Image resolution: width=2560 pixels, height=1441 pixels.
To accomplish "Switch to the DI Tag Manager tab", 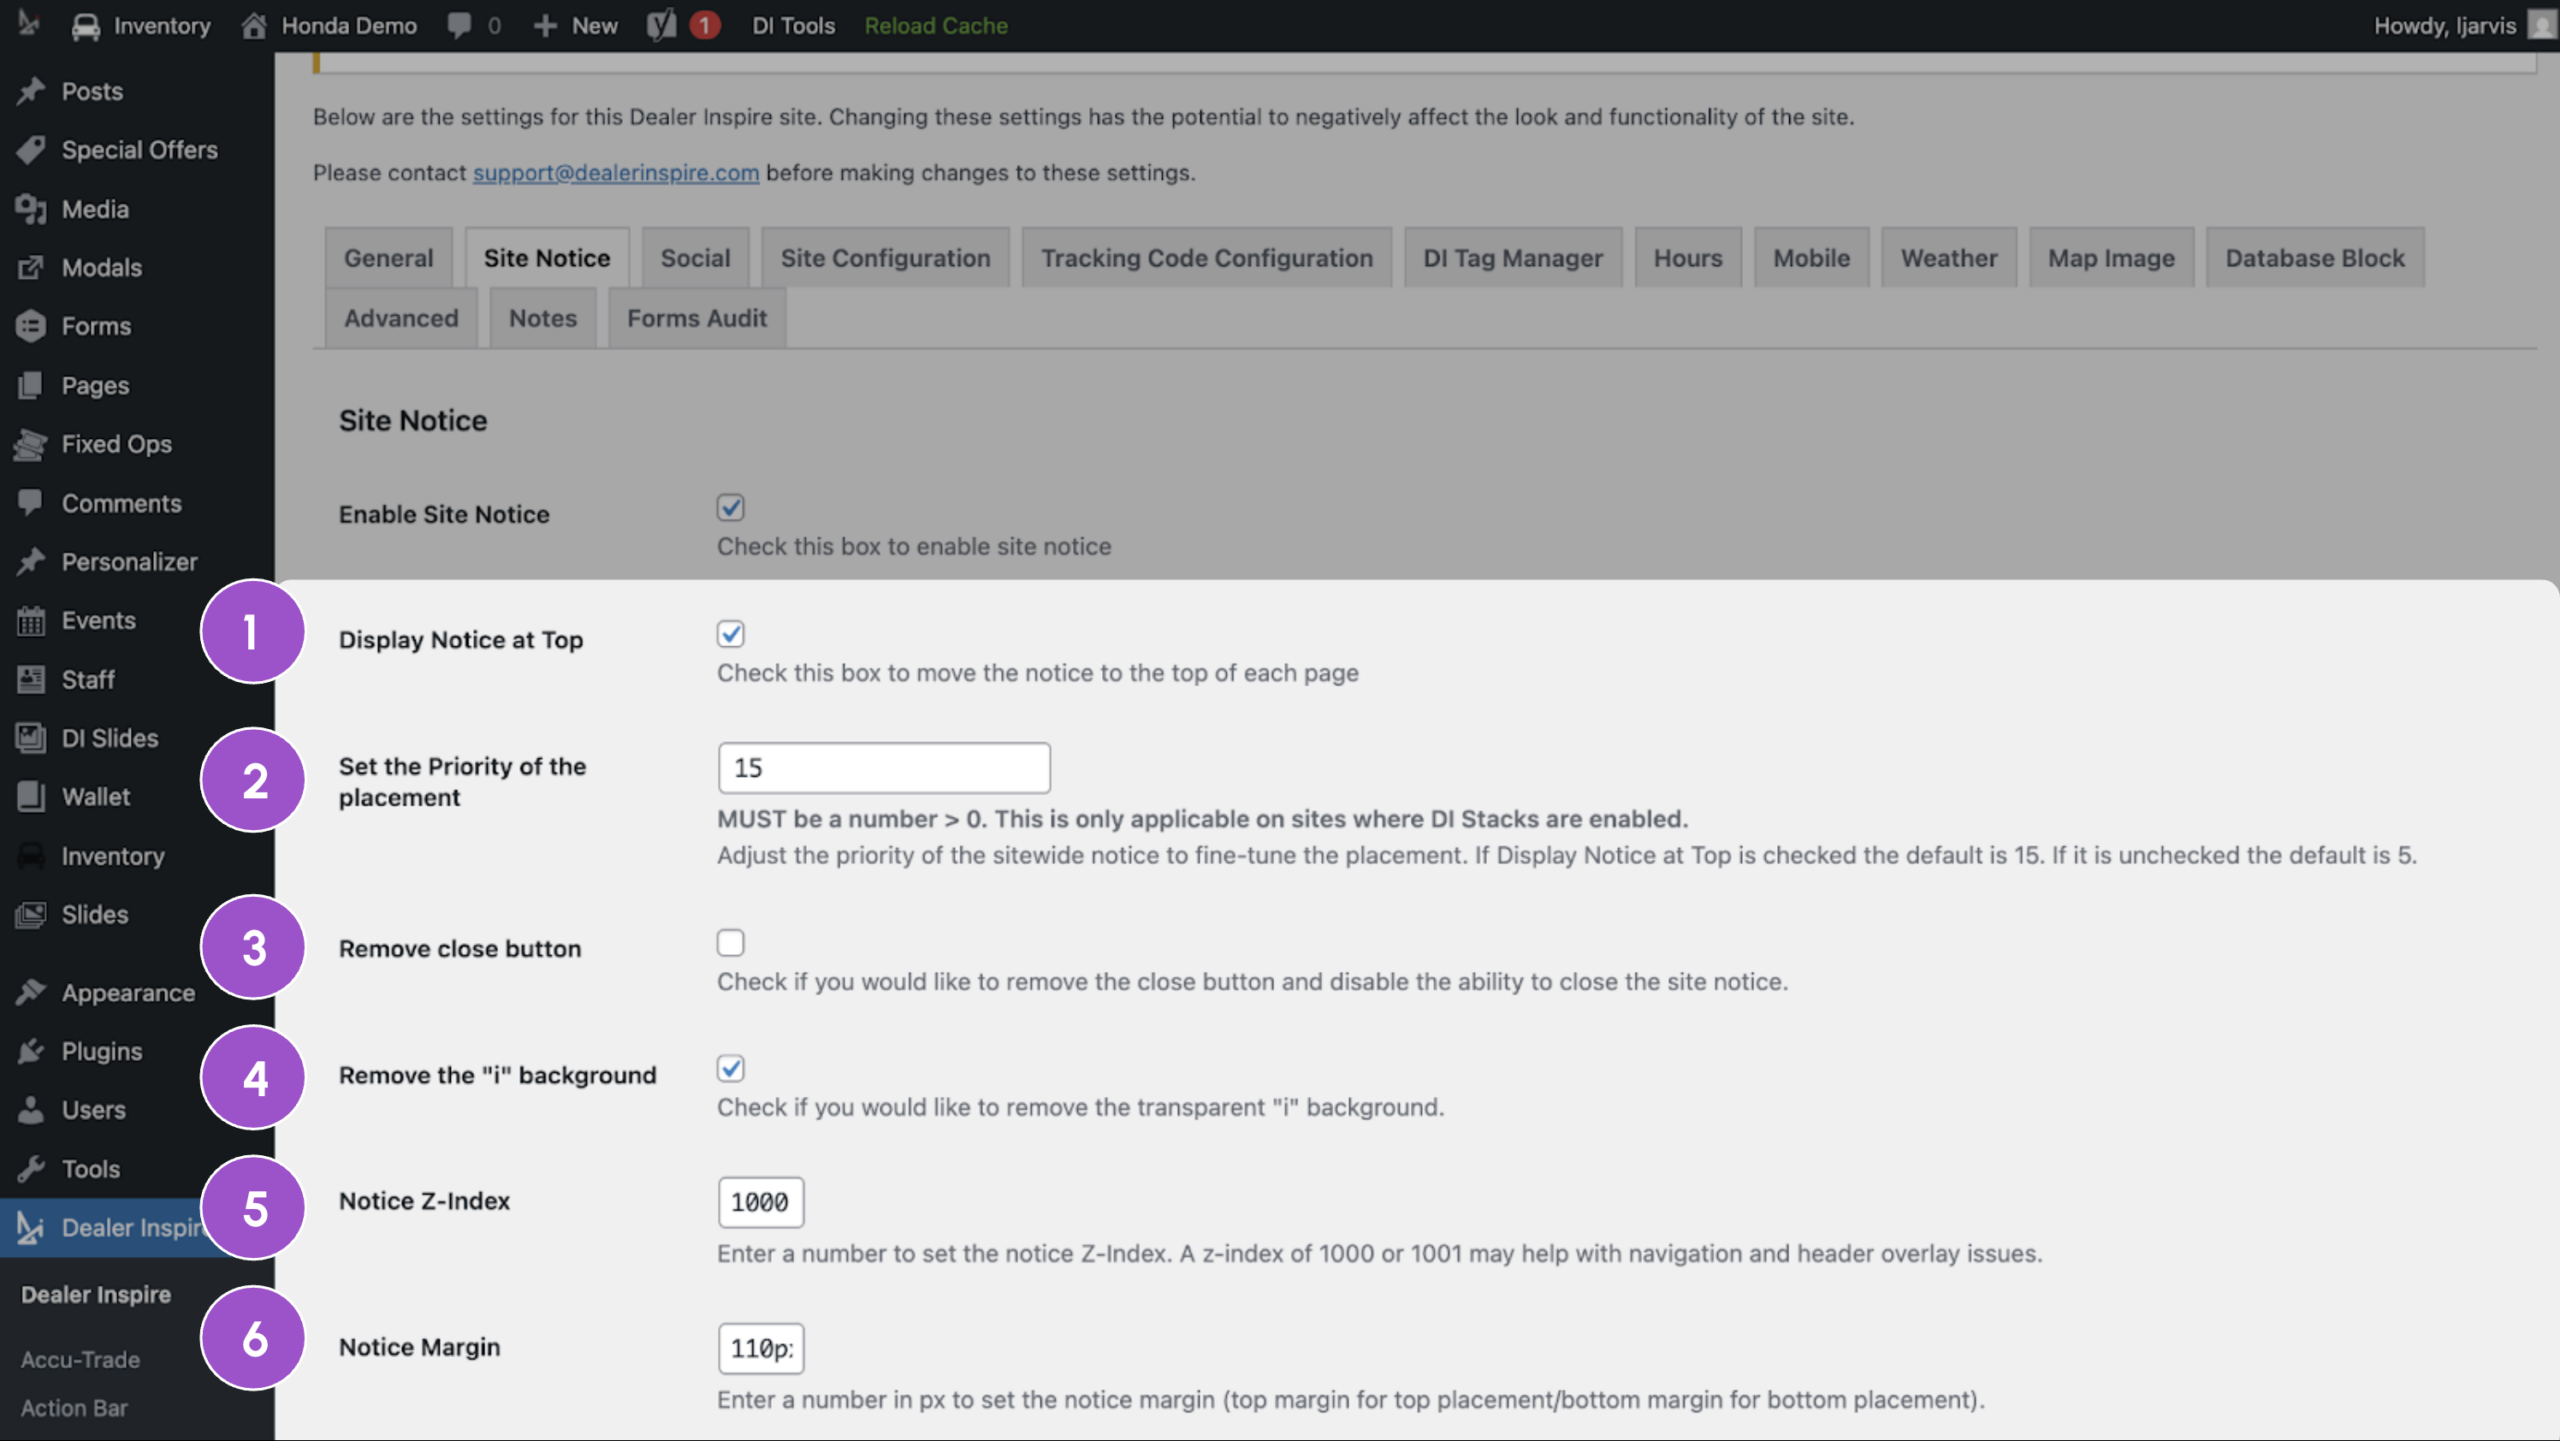I will tap(1513, 258).
